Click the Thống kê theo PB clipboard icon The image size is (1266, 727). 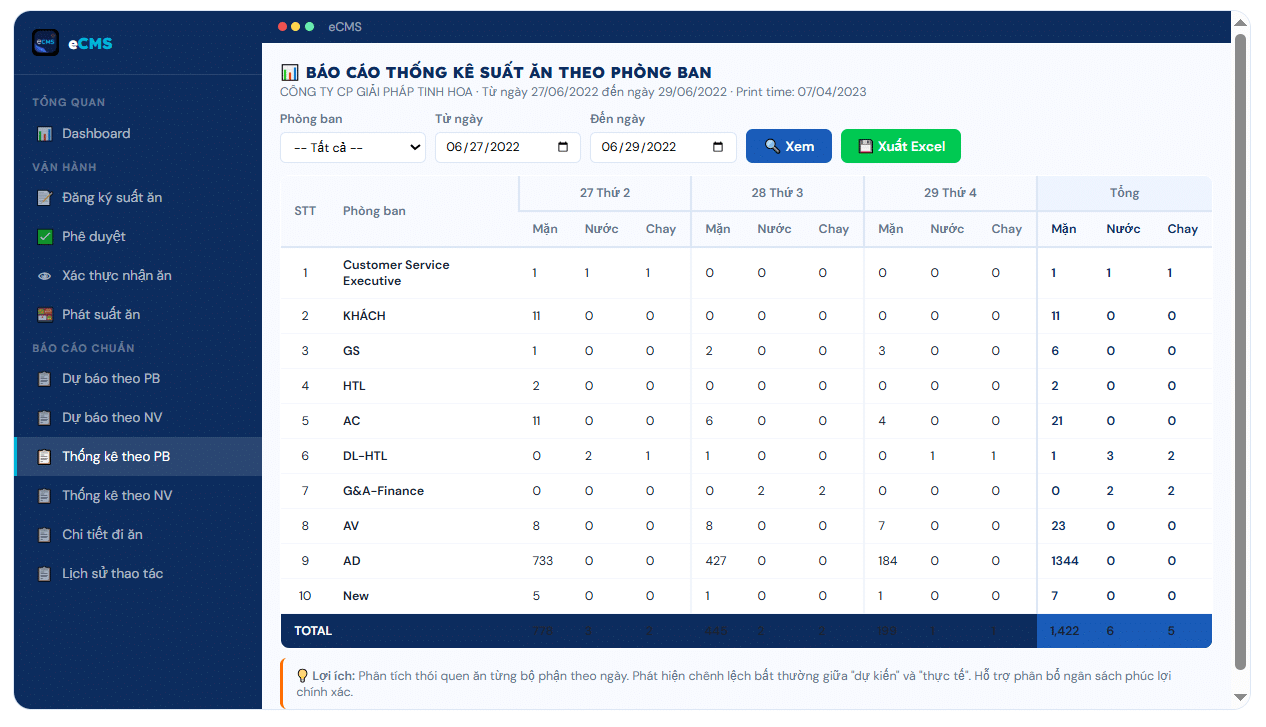coord(44,457)
